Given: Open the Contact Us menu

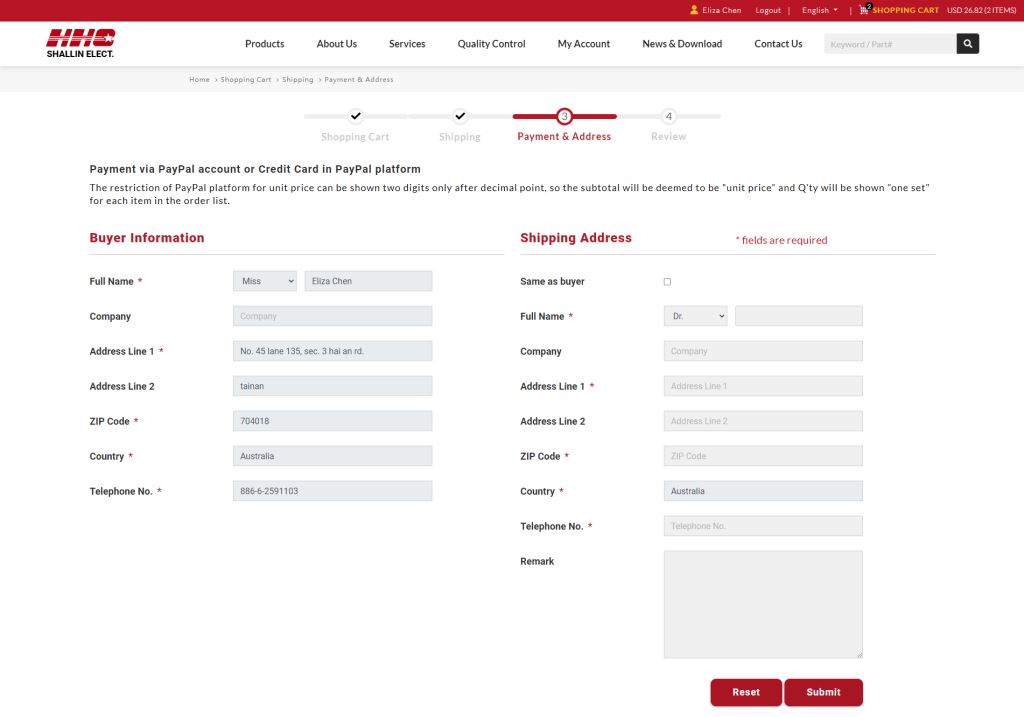Looking at the screenshot, I should tap(778, 44).
